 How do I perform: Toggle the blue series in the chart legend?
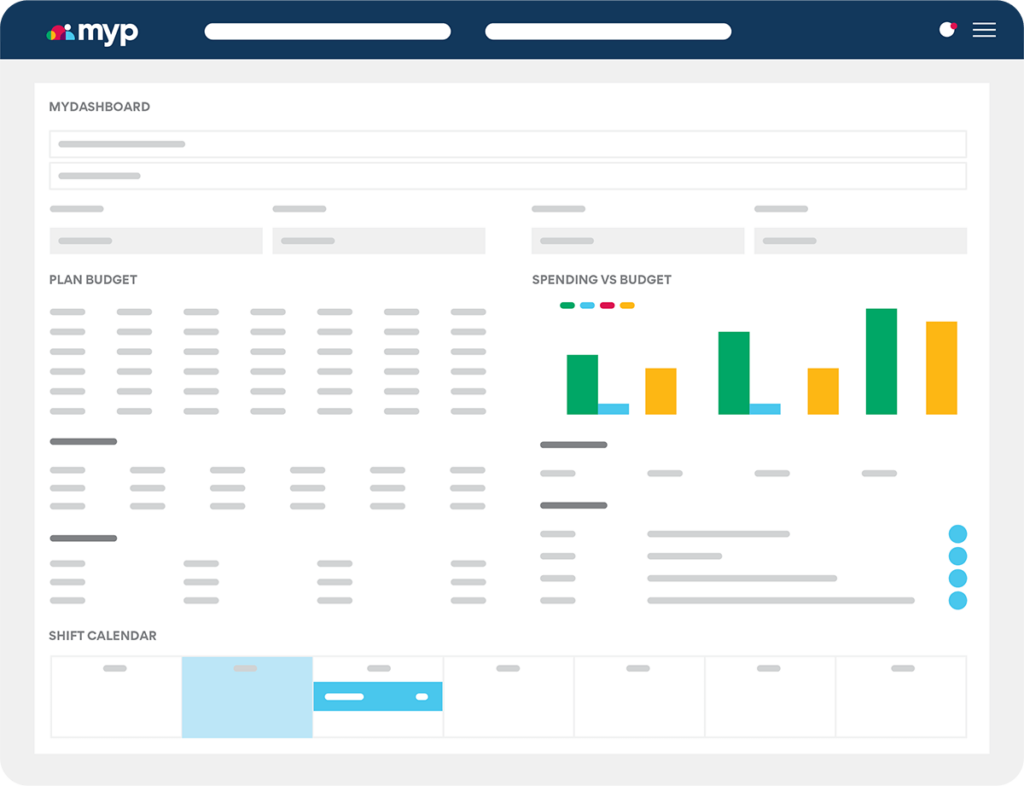point(588,305)
